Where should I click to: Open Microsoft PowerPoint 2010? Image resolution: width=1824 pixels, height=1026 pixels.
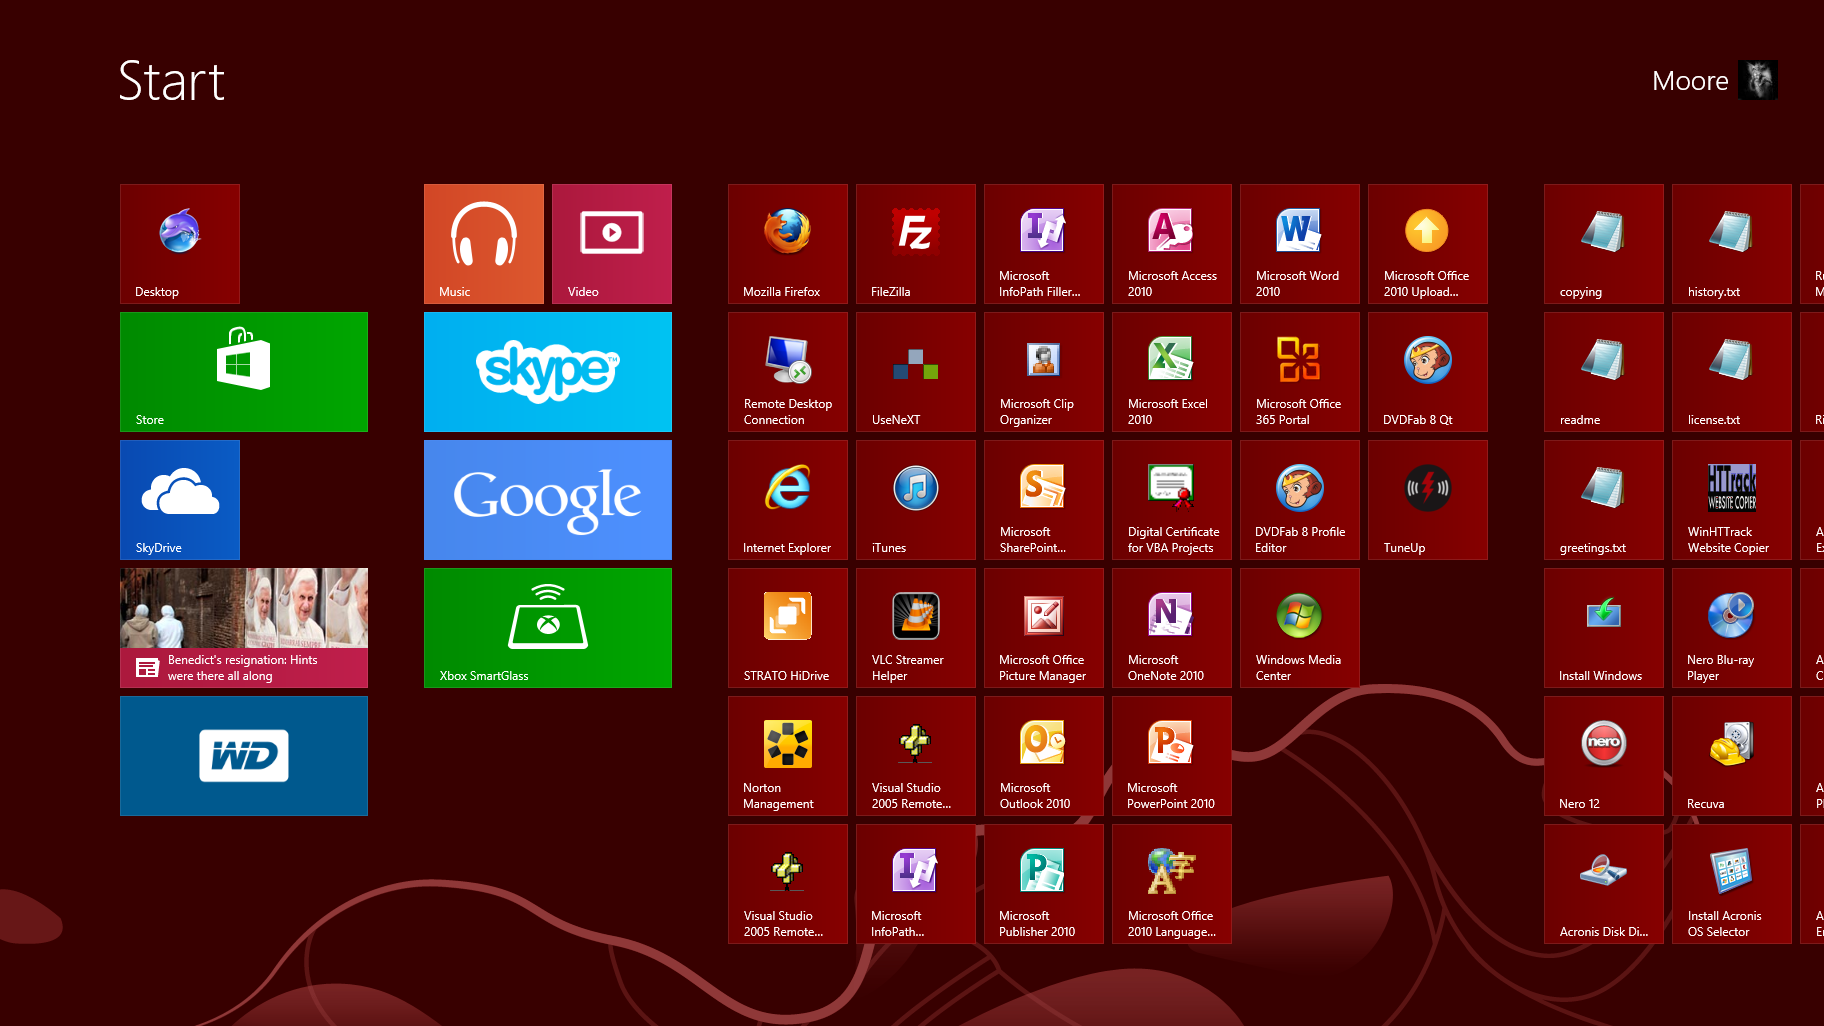tap(1171, 755)
